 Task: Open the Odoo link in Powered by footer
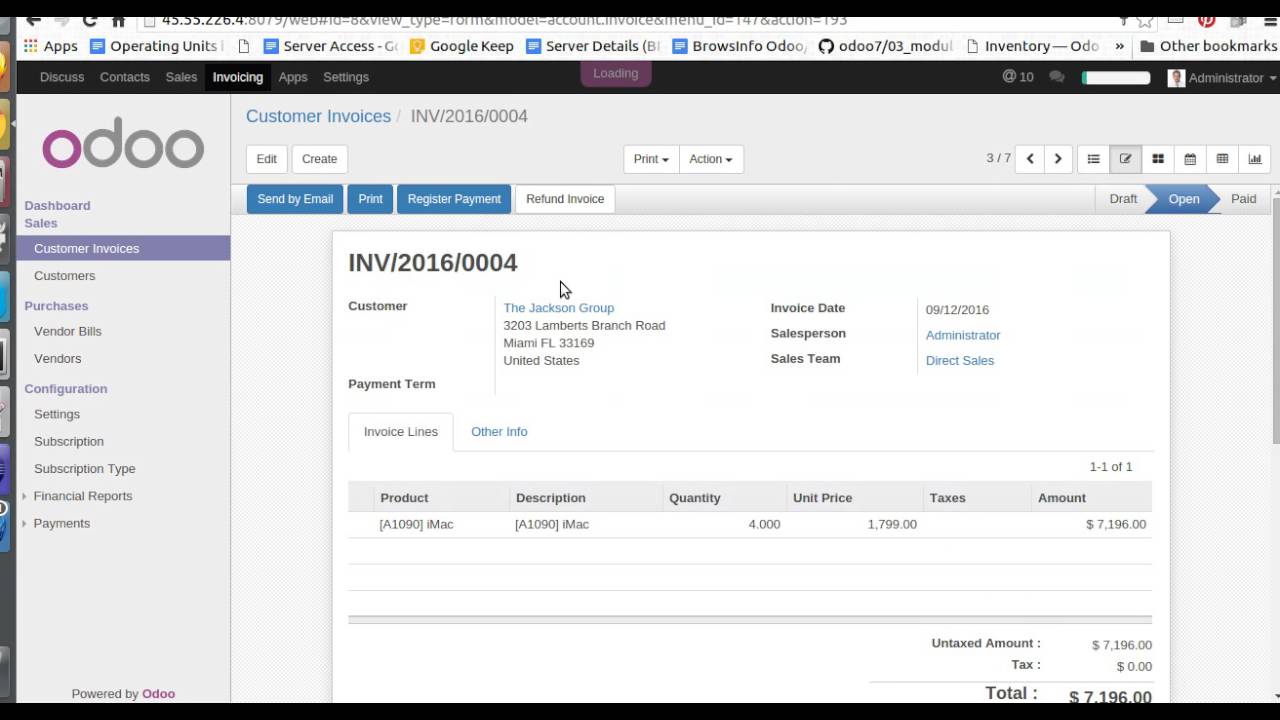point(158,694)
